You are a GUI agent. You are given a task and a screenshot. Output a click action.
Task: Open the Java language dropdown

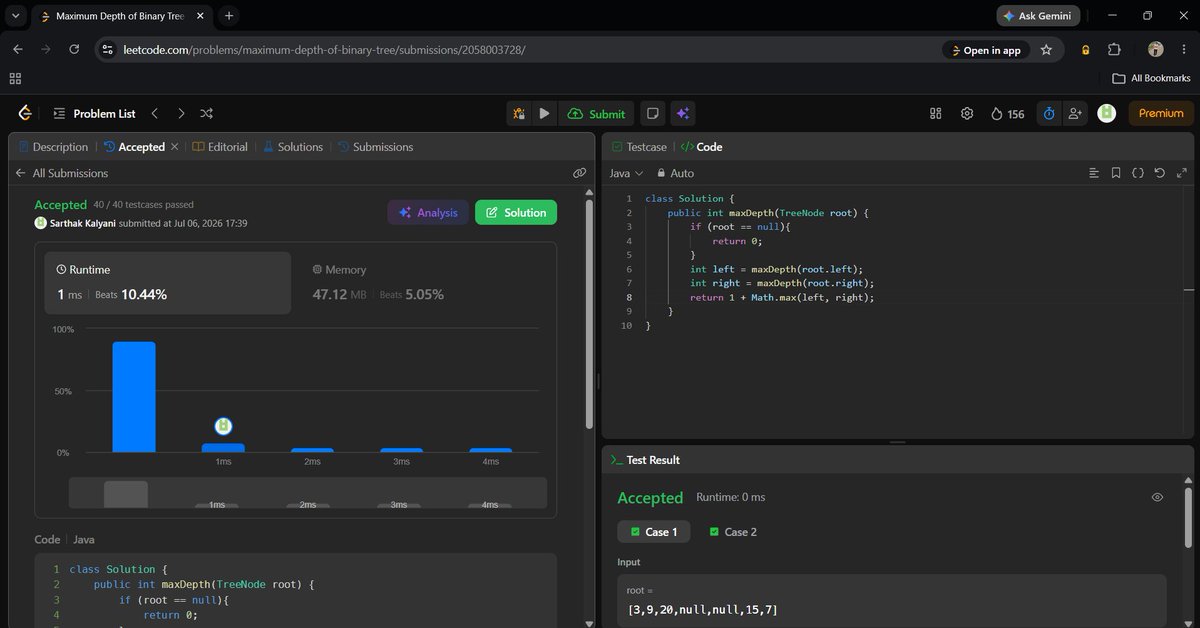pos(626,173)
